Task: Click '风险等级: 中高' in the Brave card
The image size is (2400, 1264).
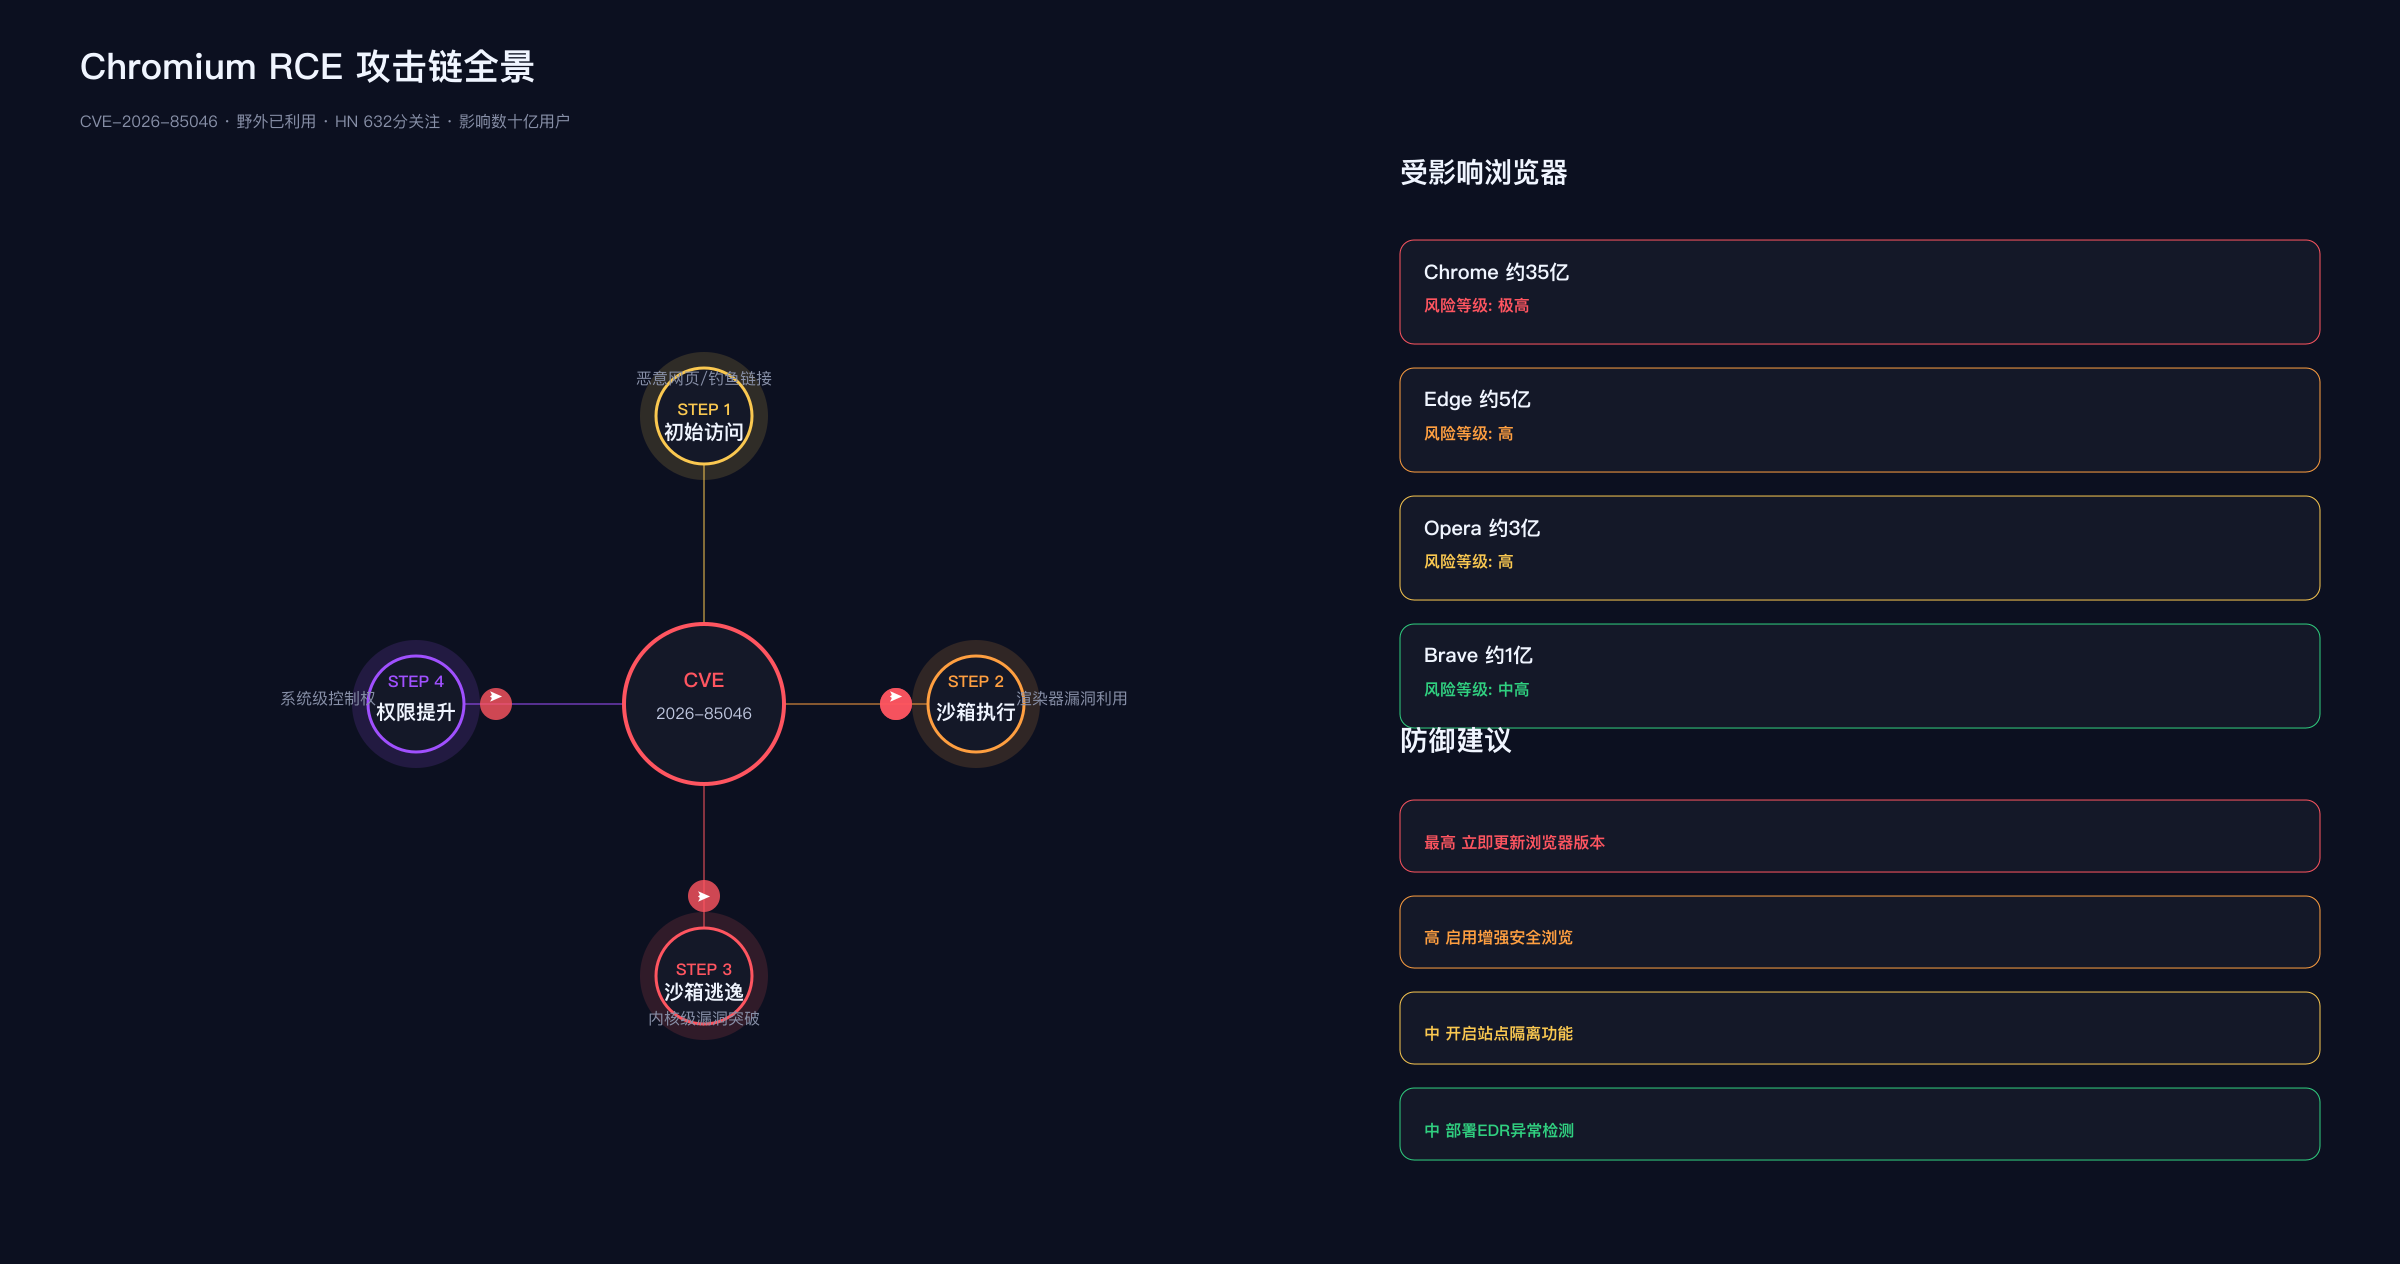Action: click(x=1477, y=689)
